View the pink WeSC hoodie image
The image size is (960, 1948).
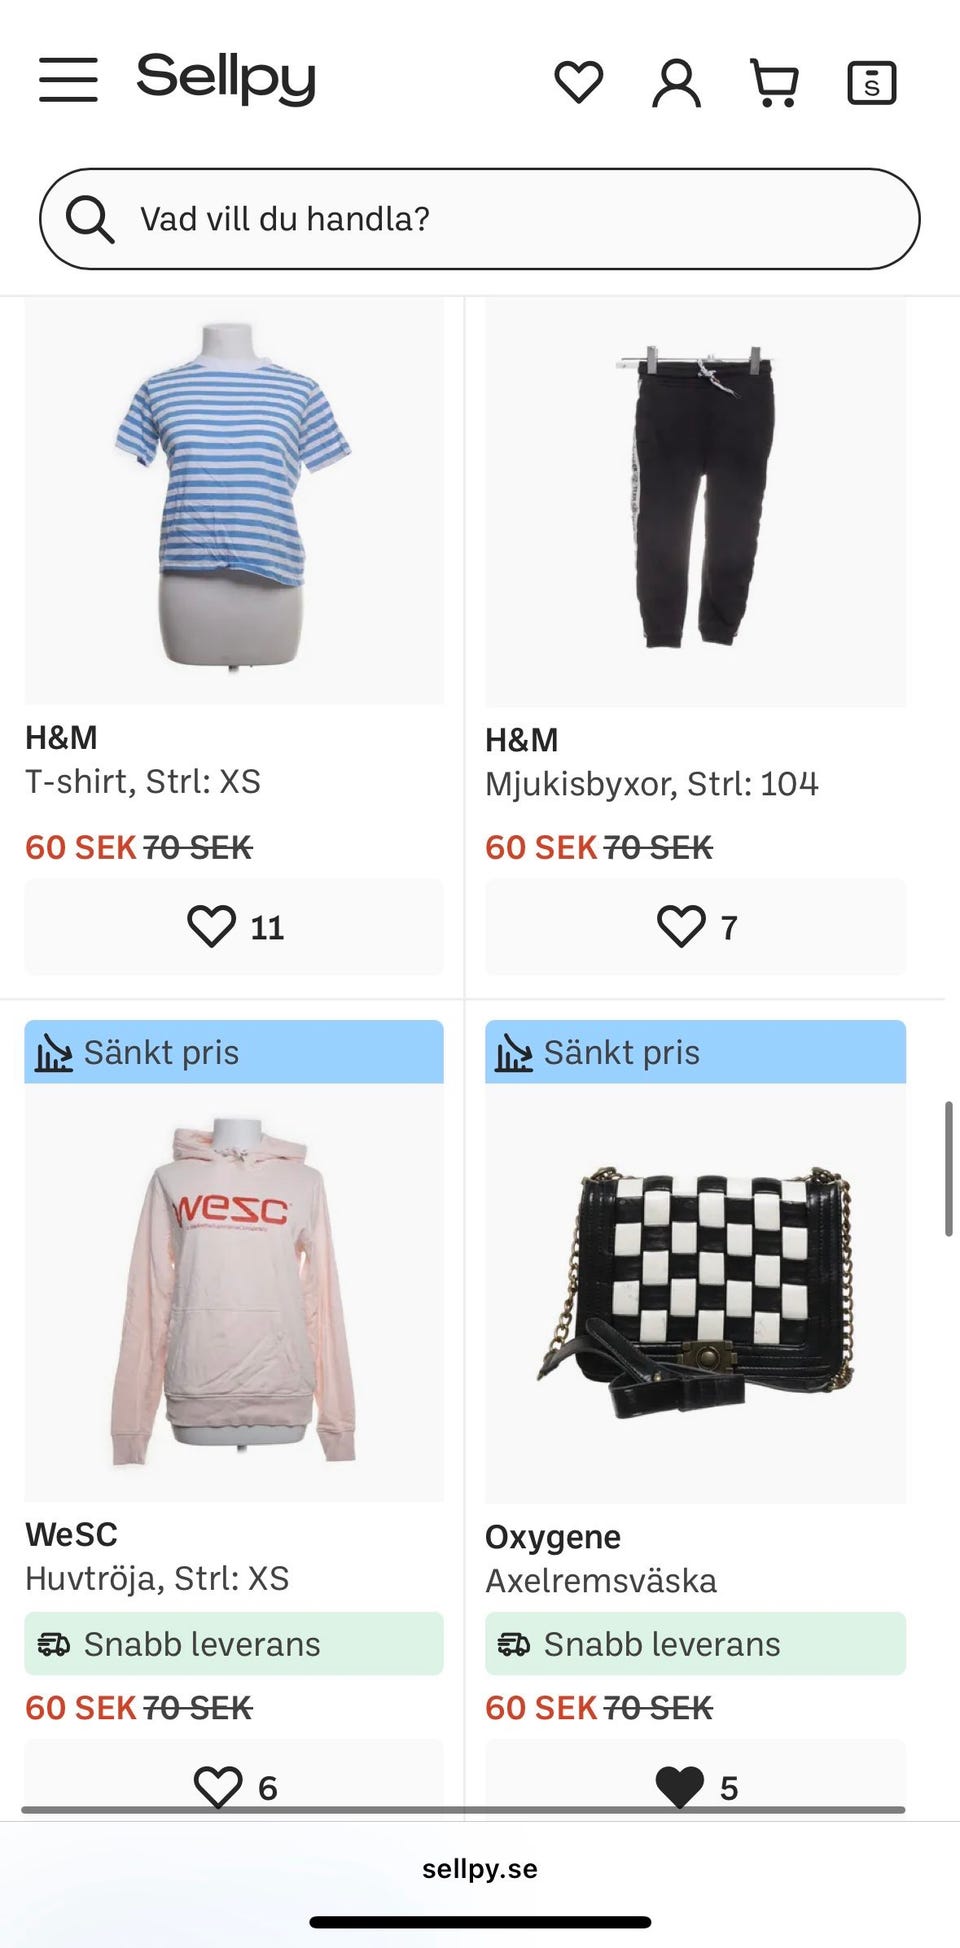tap(234, 1292)
